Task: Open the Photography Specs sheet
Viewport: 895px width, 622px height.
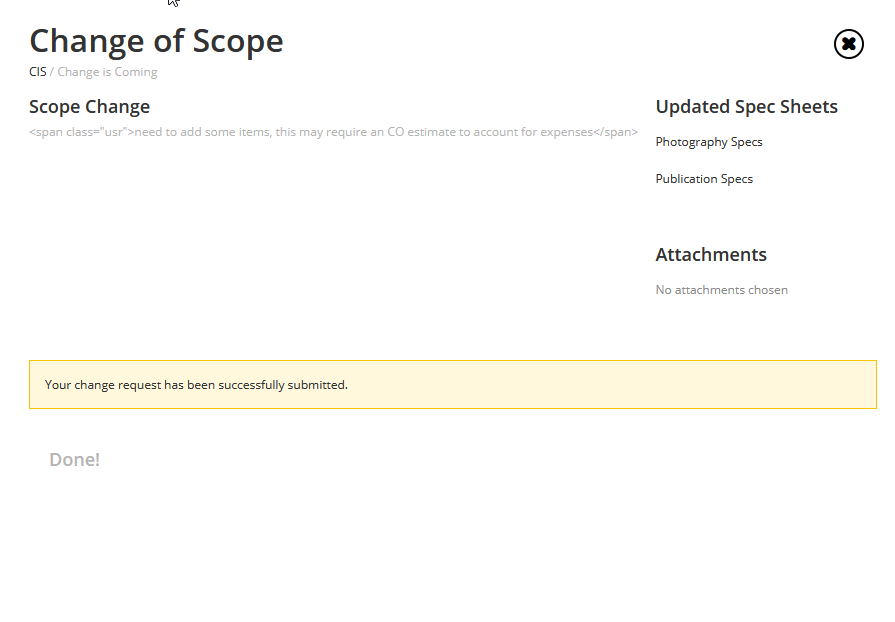Action: click(x=709, y=142)
